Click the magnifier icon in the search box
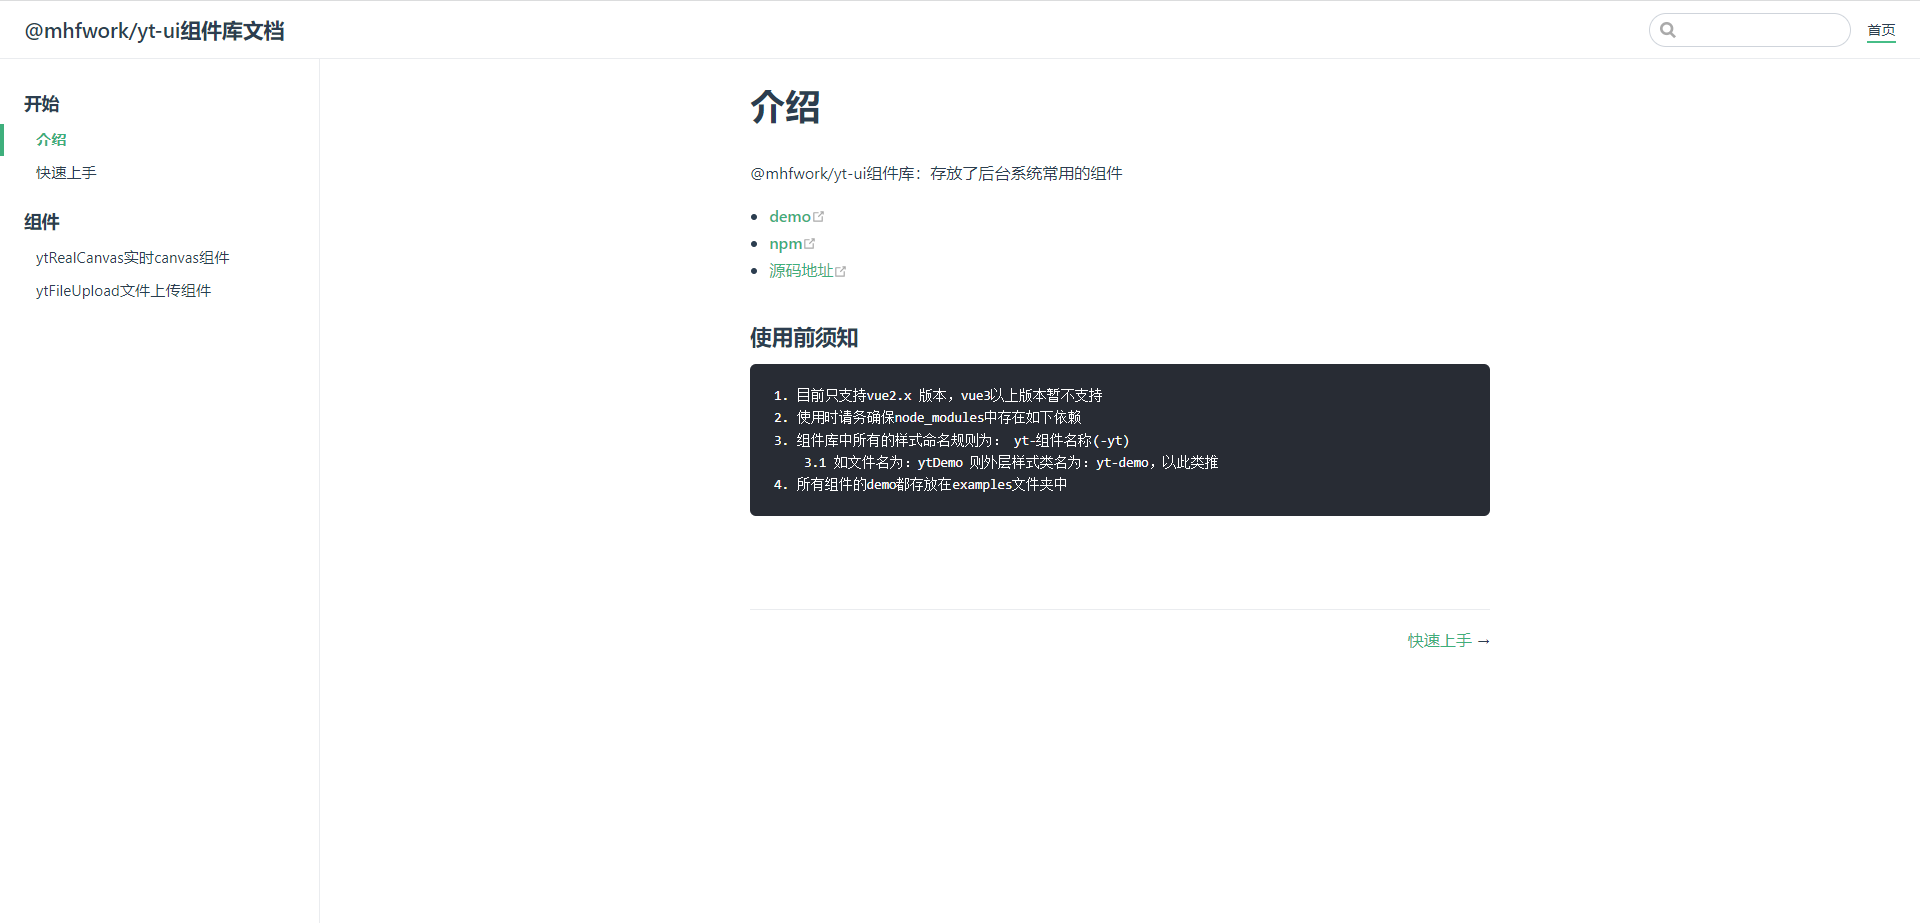 click(x=1668, y=30)
